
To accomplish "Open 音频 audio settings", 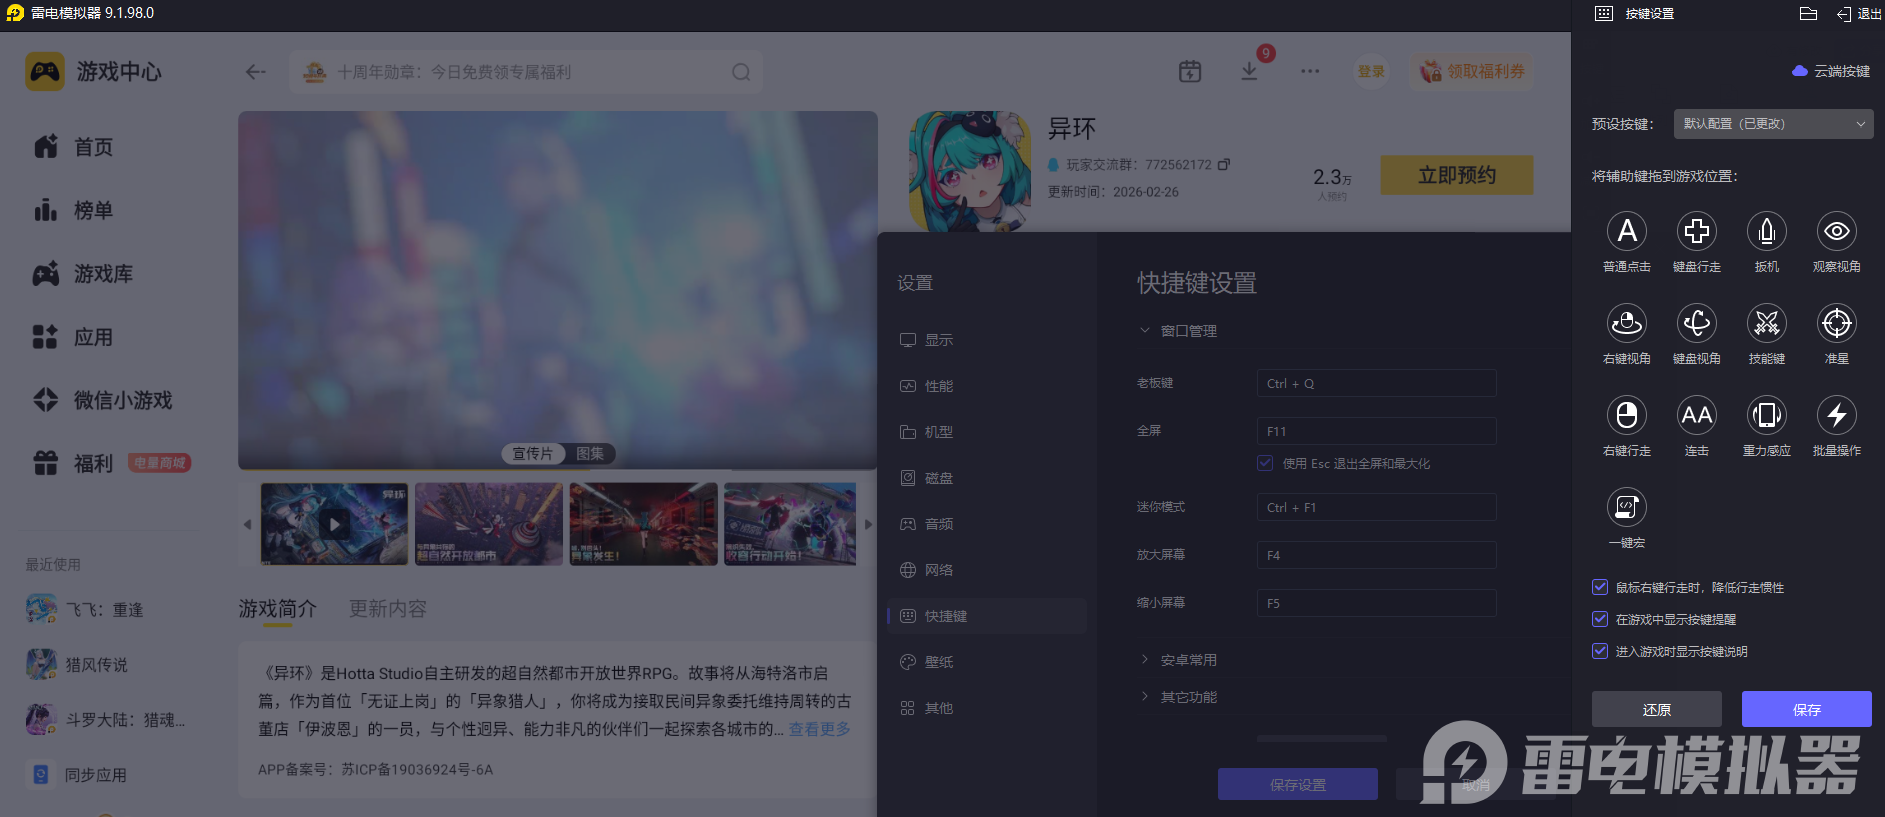I will coord(987,524).
